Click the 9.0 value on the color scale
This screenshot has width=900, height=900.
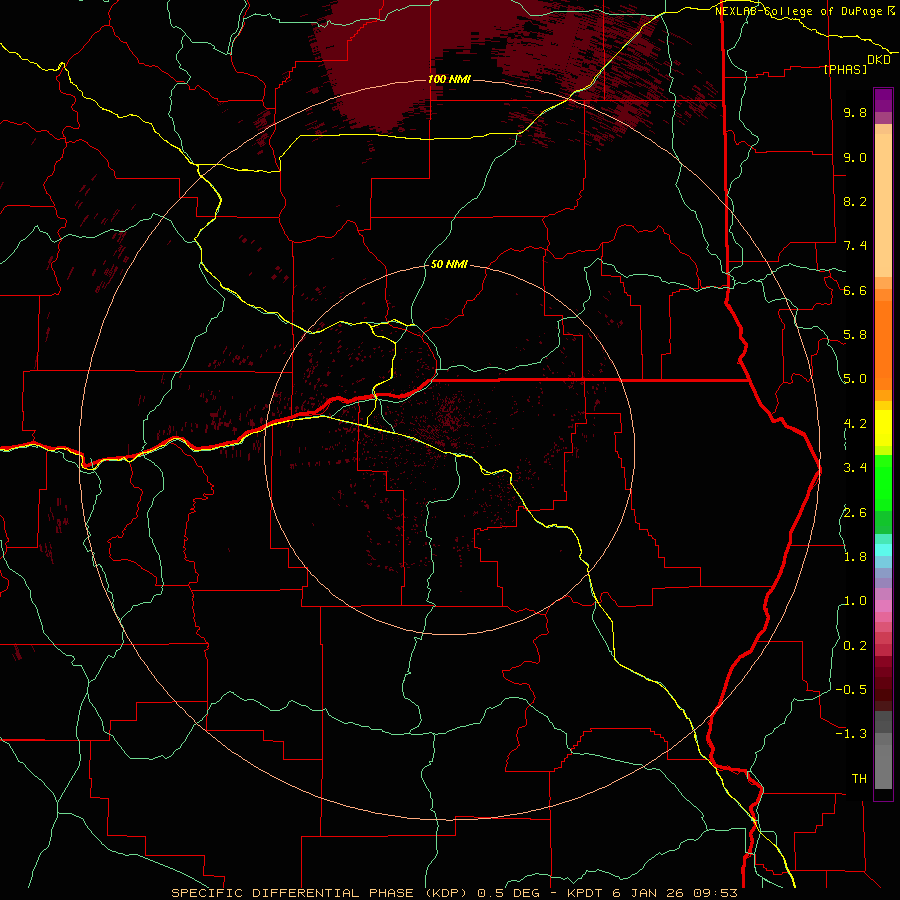(x=855, y=157)
